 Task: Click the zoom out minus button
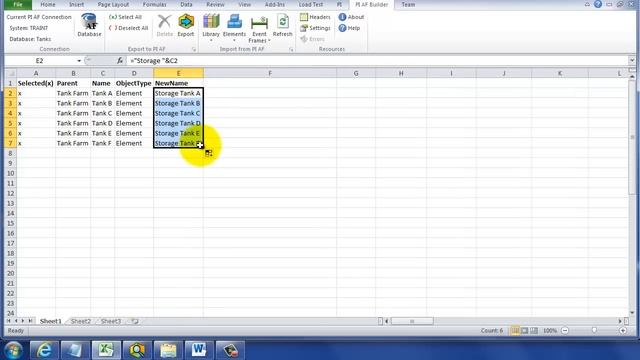pyautogui.click(x=565, y=331)
